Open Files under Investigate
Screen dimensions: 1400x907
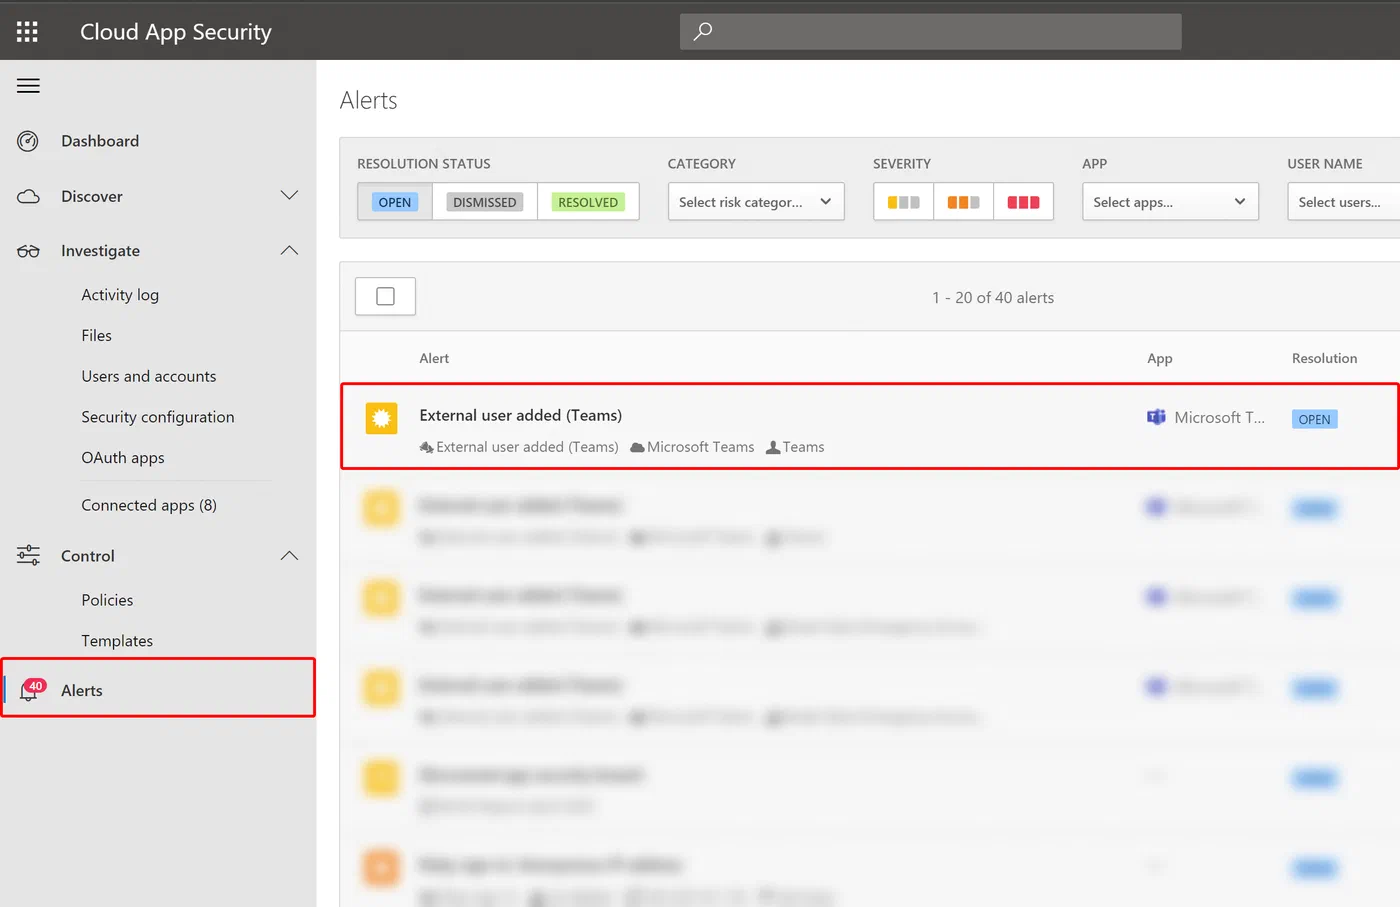coord(96,336)
